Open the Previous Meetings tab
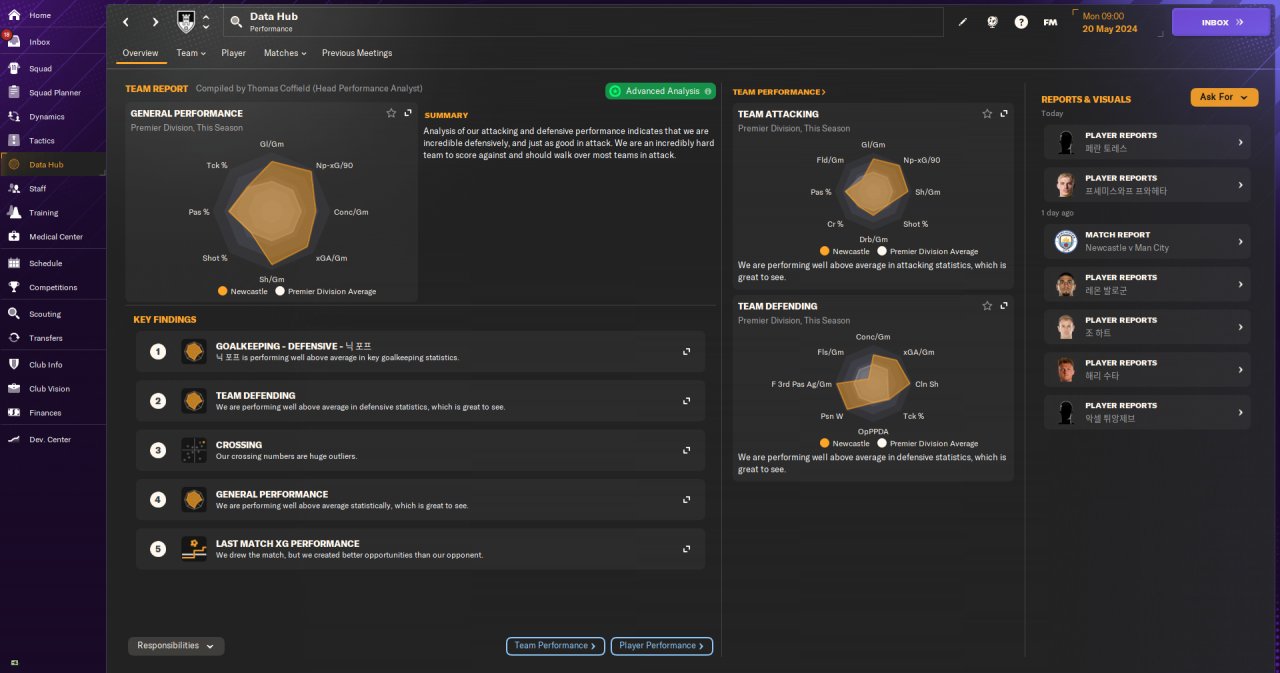The width and height of the screenshot is (1280, 673). (x=357, y=53)
